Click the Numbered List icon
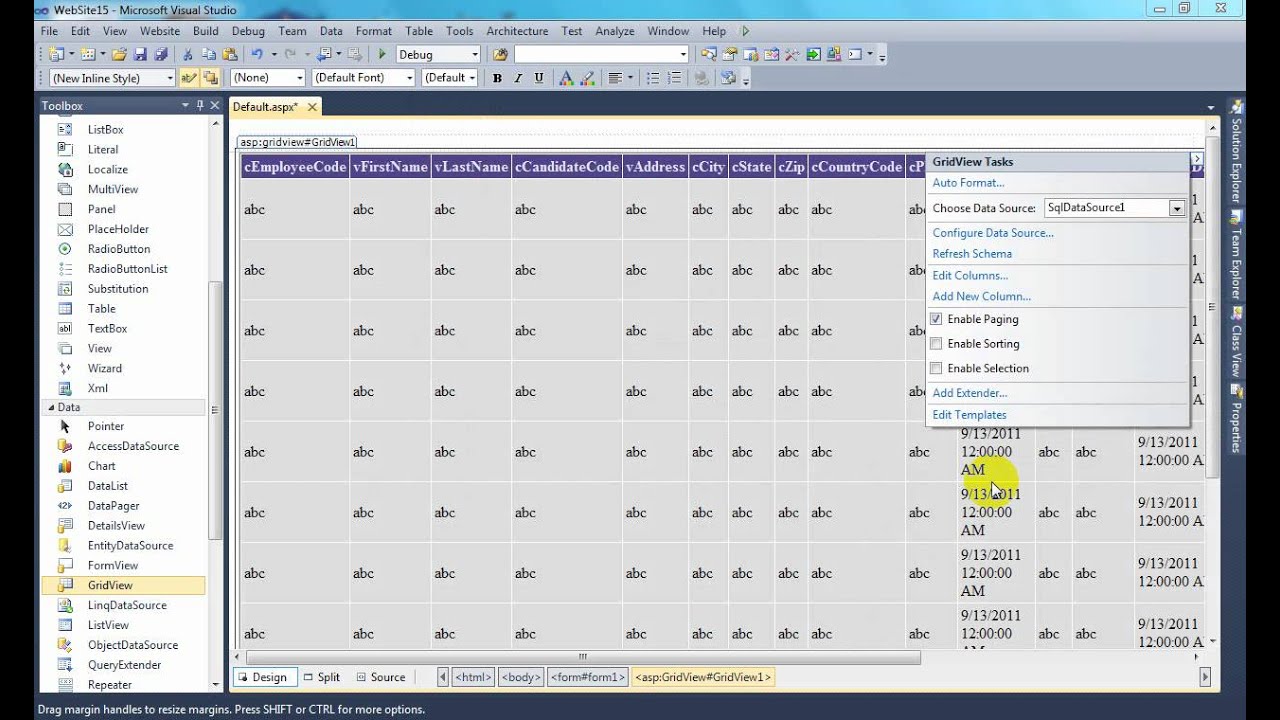The width and height of the screenshot is (1280, 720). (674, 78)
